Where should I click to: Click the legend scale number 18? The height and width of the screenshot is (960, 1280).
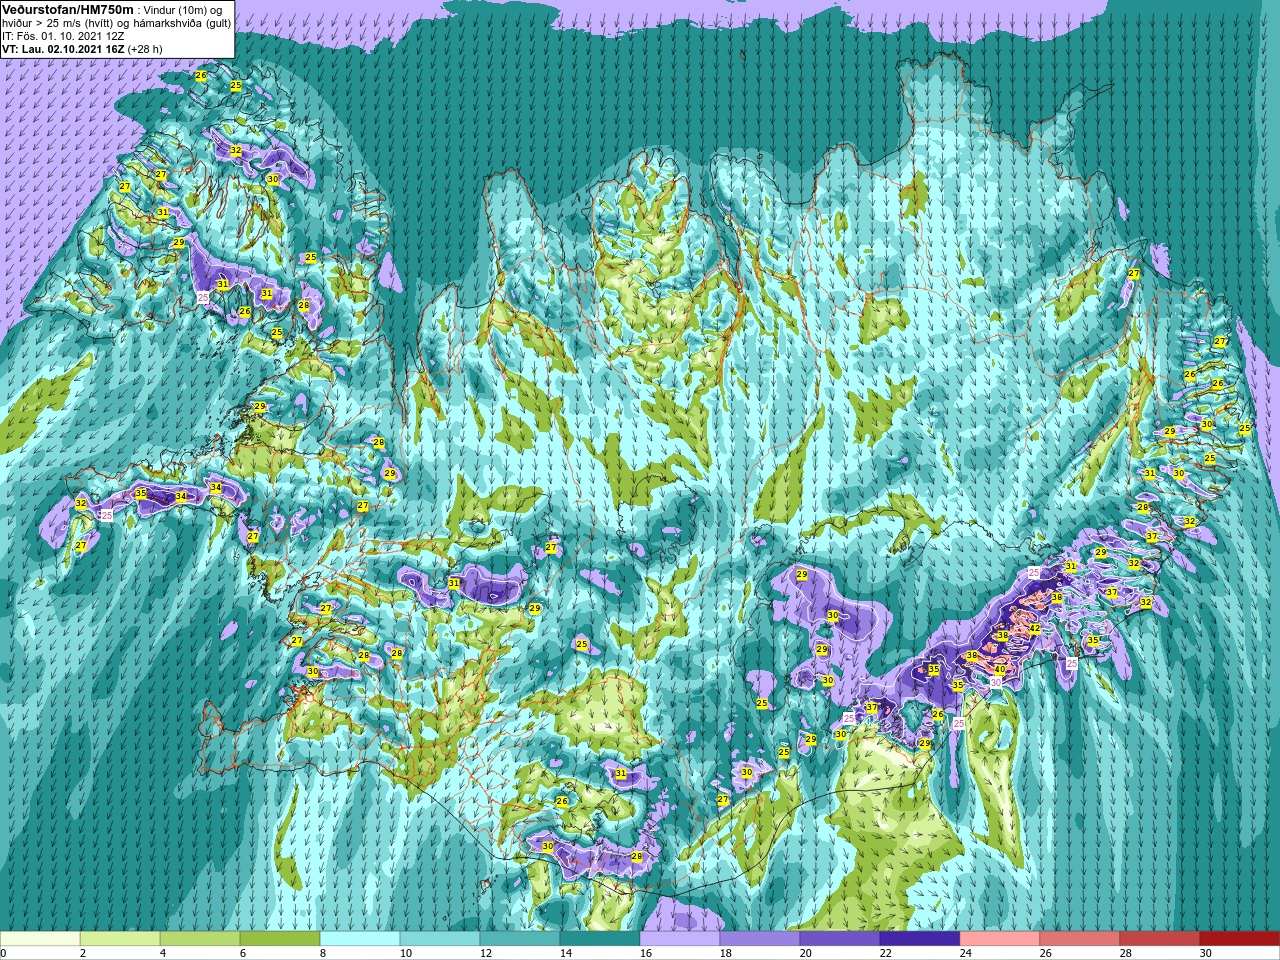pyautogui.click(x=725, y=953)
